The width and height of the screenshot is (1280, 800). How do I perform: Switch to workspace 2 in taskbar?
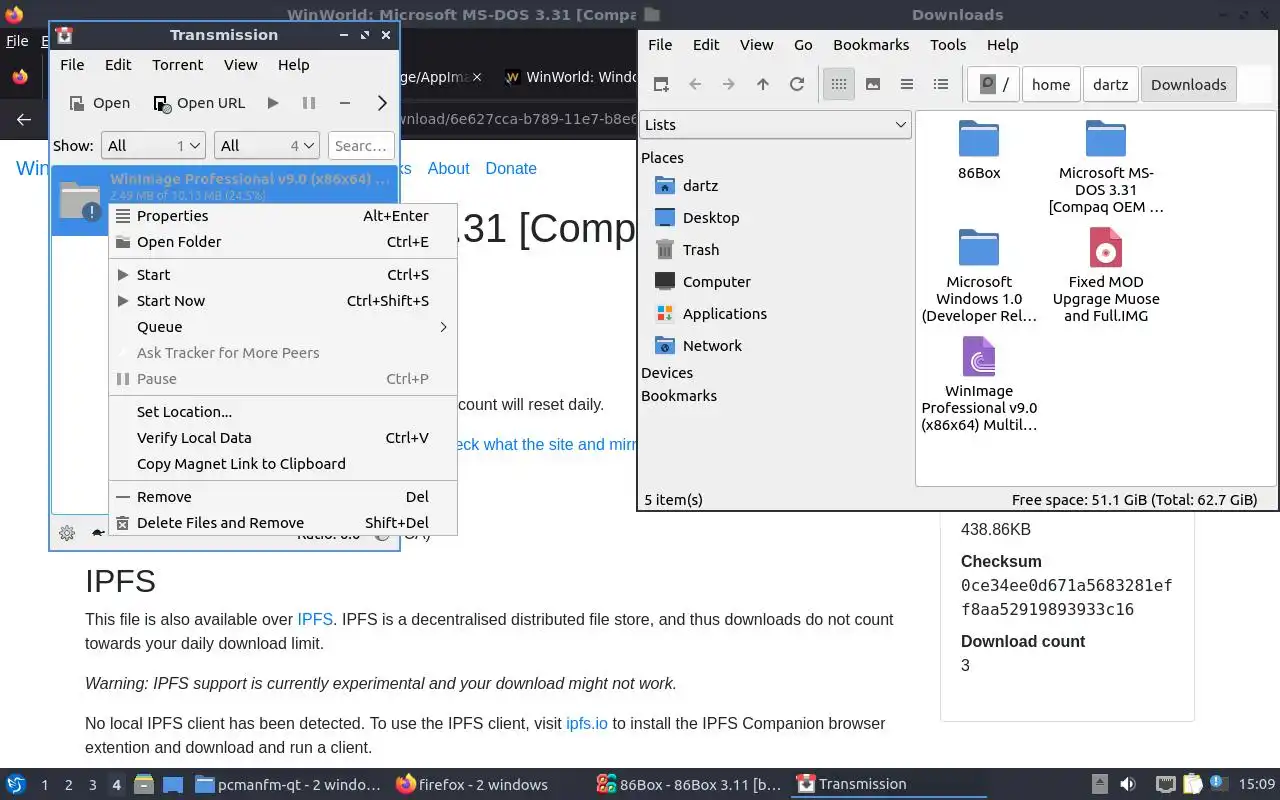[x=68, y=785]
